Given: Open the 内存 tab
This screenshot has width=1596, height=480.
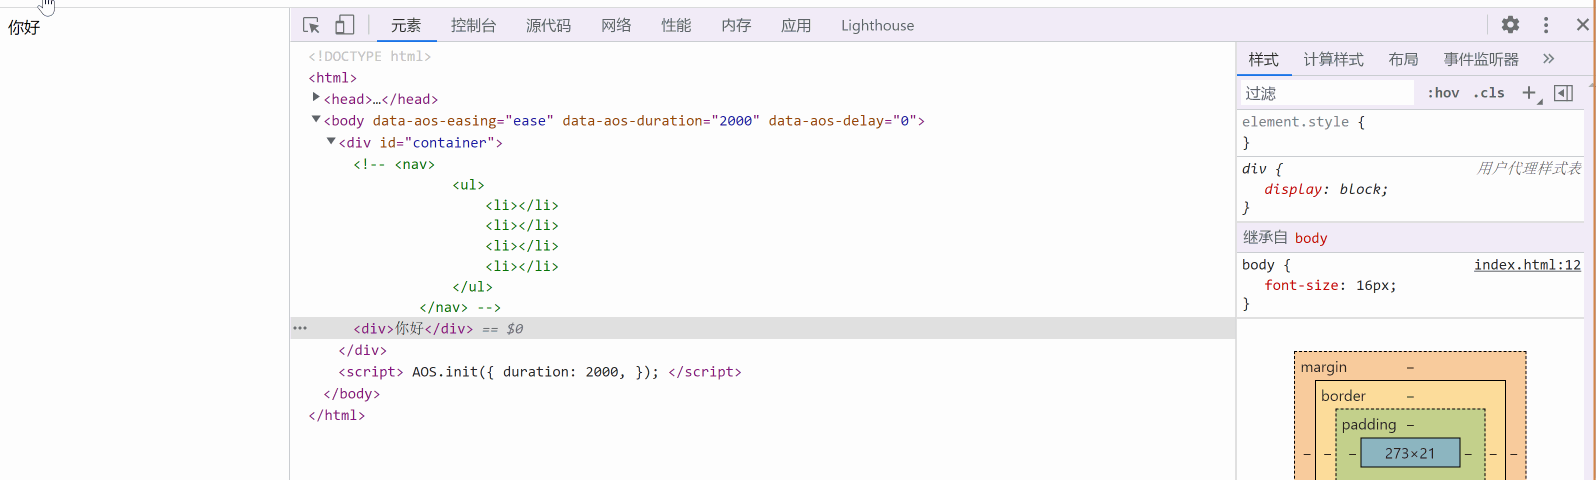Looking at the screenshot, I should coord(736,25).
